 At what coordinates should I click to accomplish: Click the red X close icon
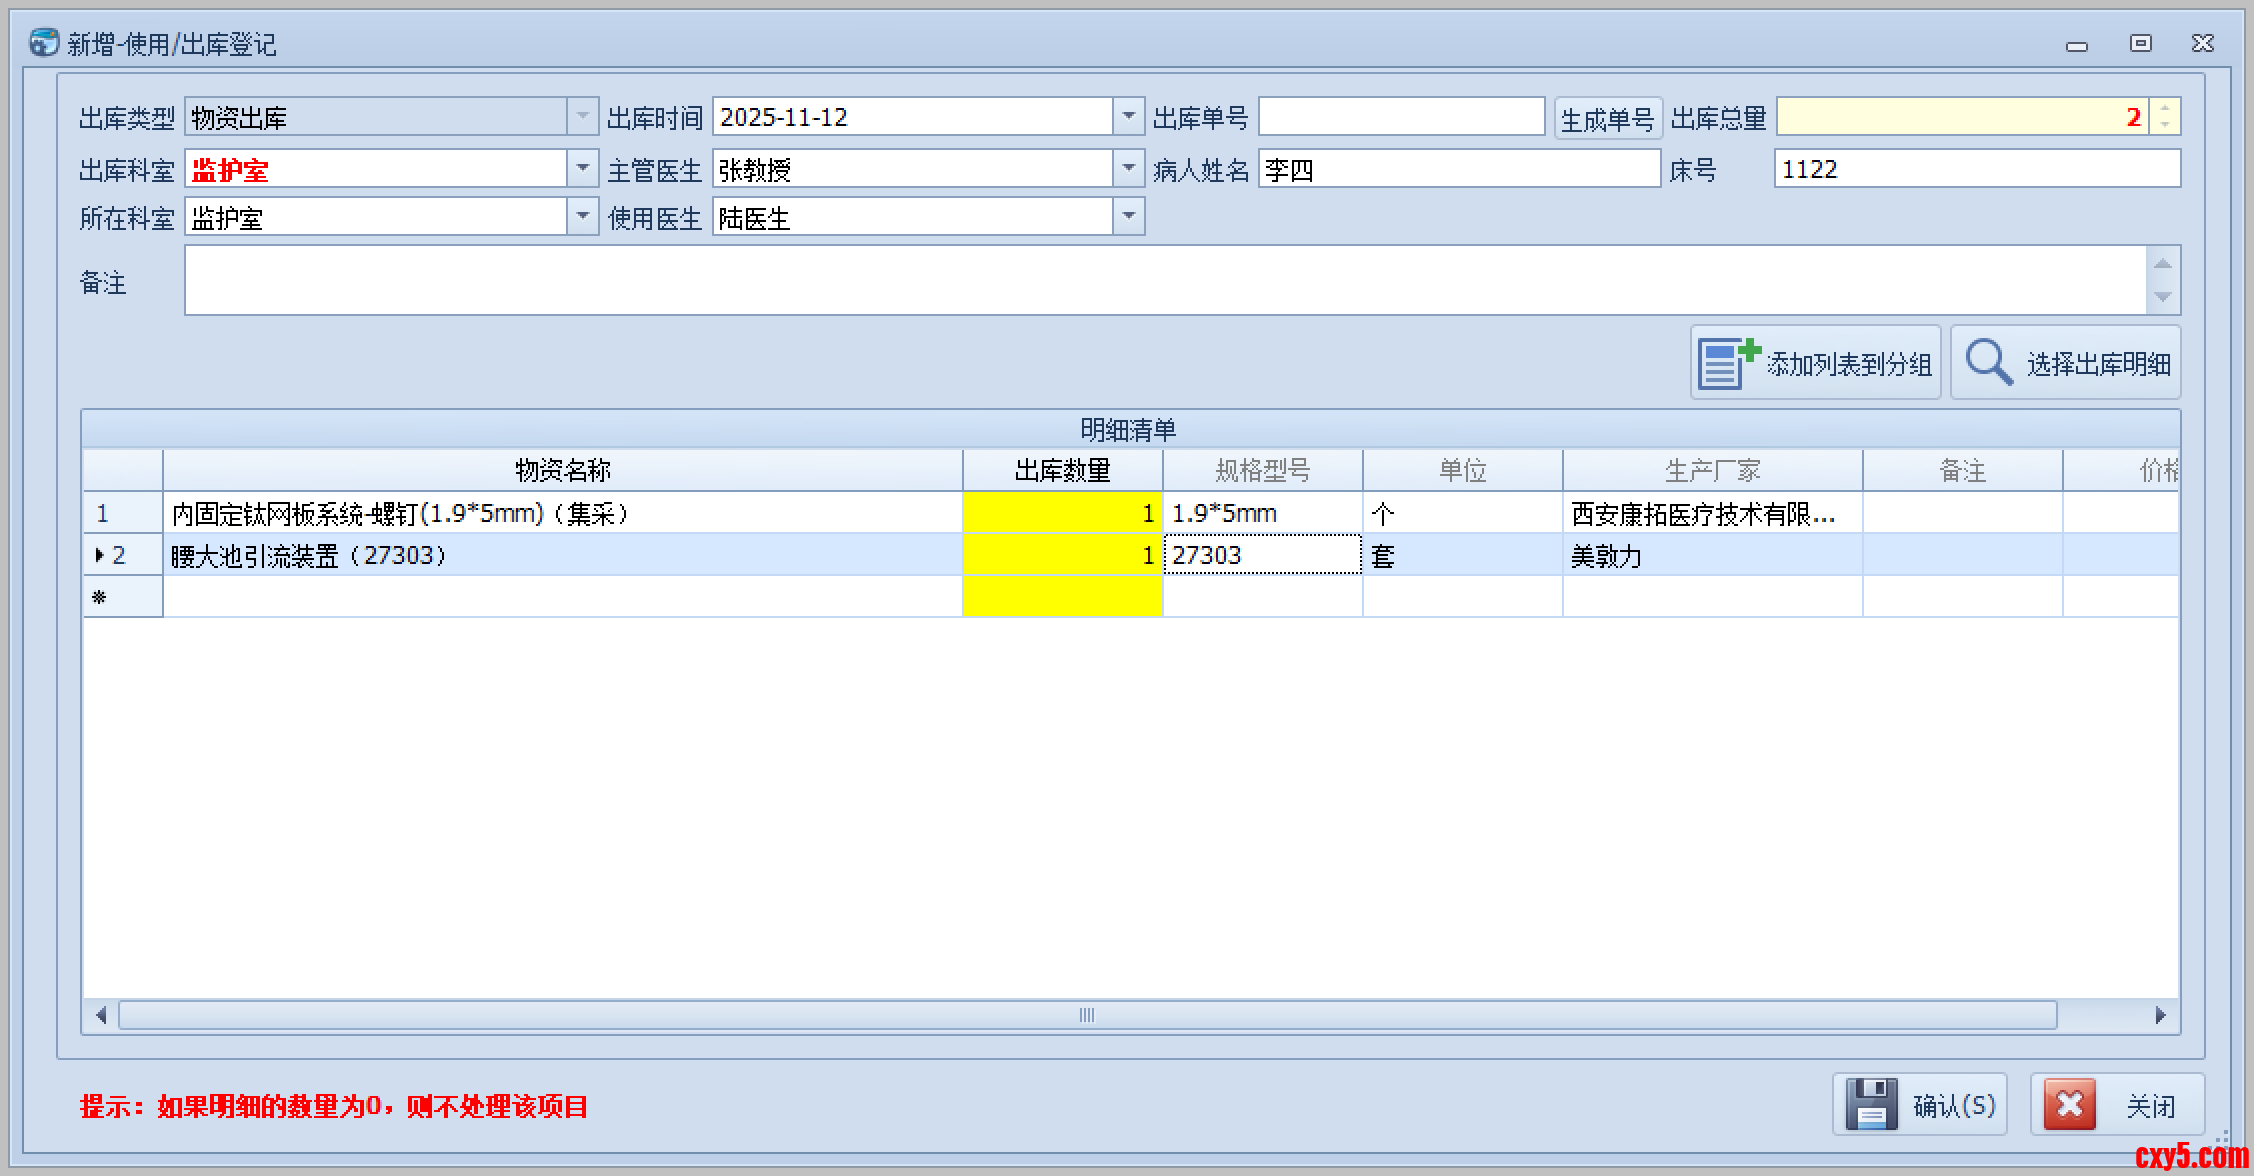[2069, 1104]
